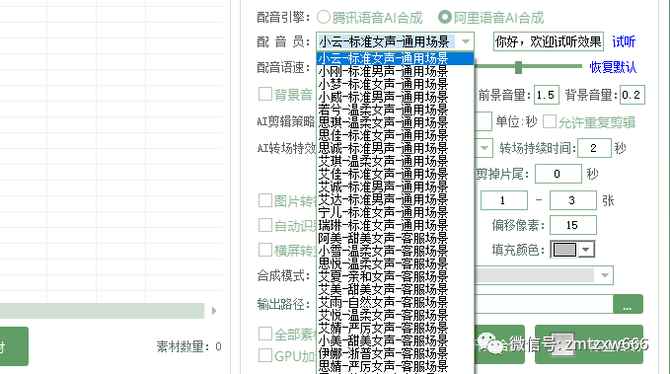670x374 pixels.
Task: Expand the 填充颜色 dropdown arrow
Action: pyautogui.click(x=586, y=250)
